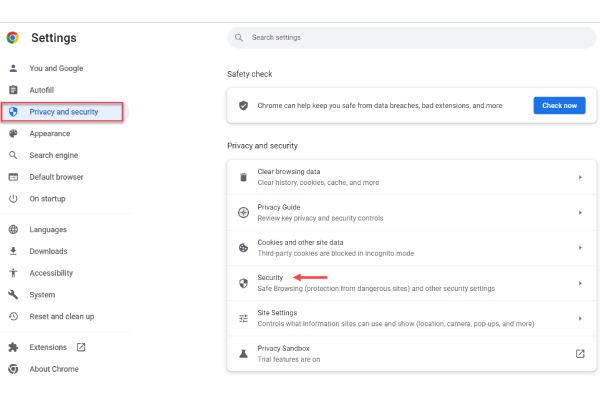Open the Extensions page link
This screenshot has width=600, height=400.
[48, 347]
